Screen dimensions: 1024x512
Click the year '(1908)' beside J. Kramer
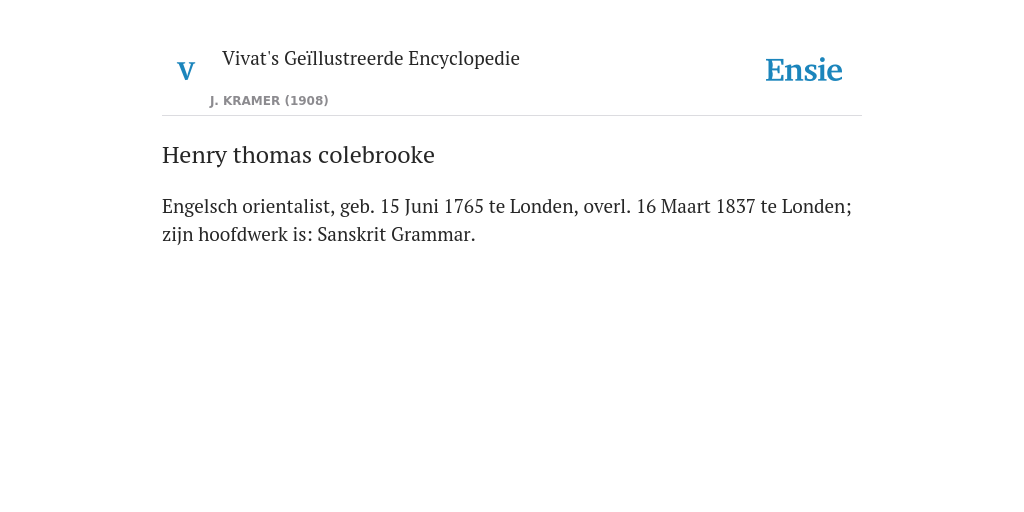pyautogui.click(x=306, y=101)
